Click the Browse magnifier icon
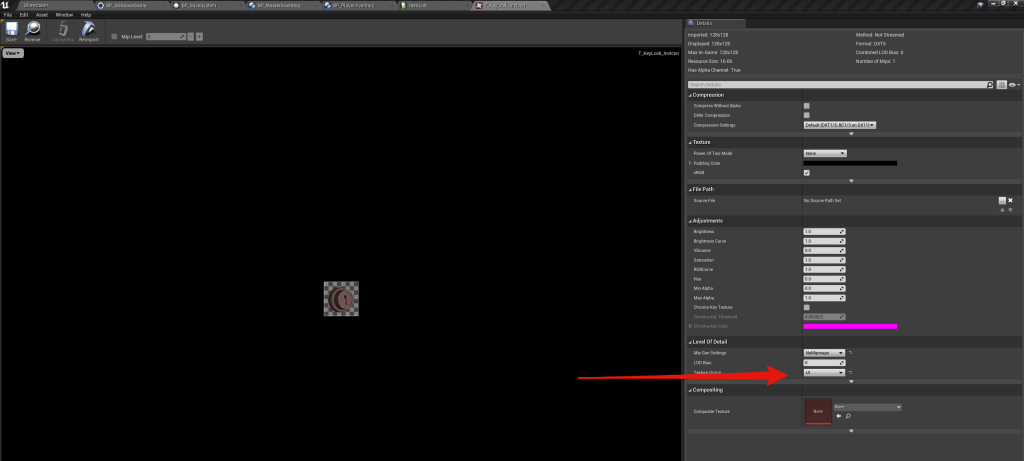 (x=33, y=33)
